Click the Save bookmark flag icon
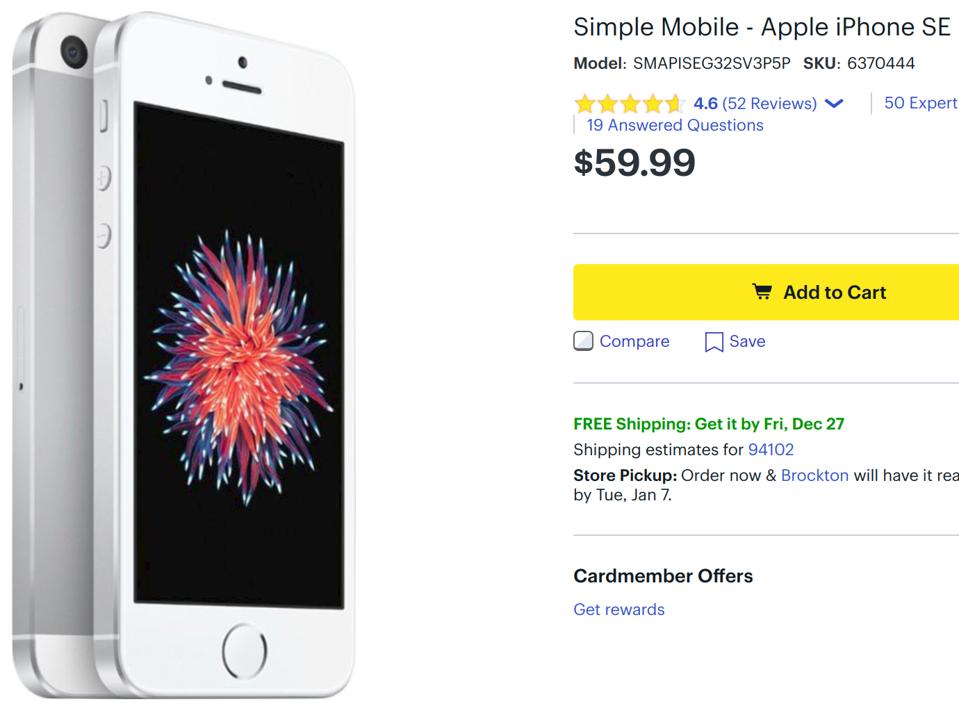The image size is (959, 720). [712, 341]
